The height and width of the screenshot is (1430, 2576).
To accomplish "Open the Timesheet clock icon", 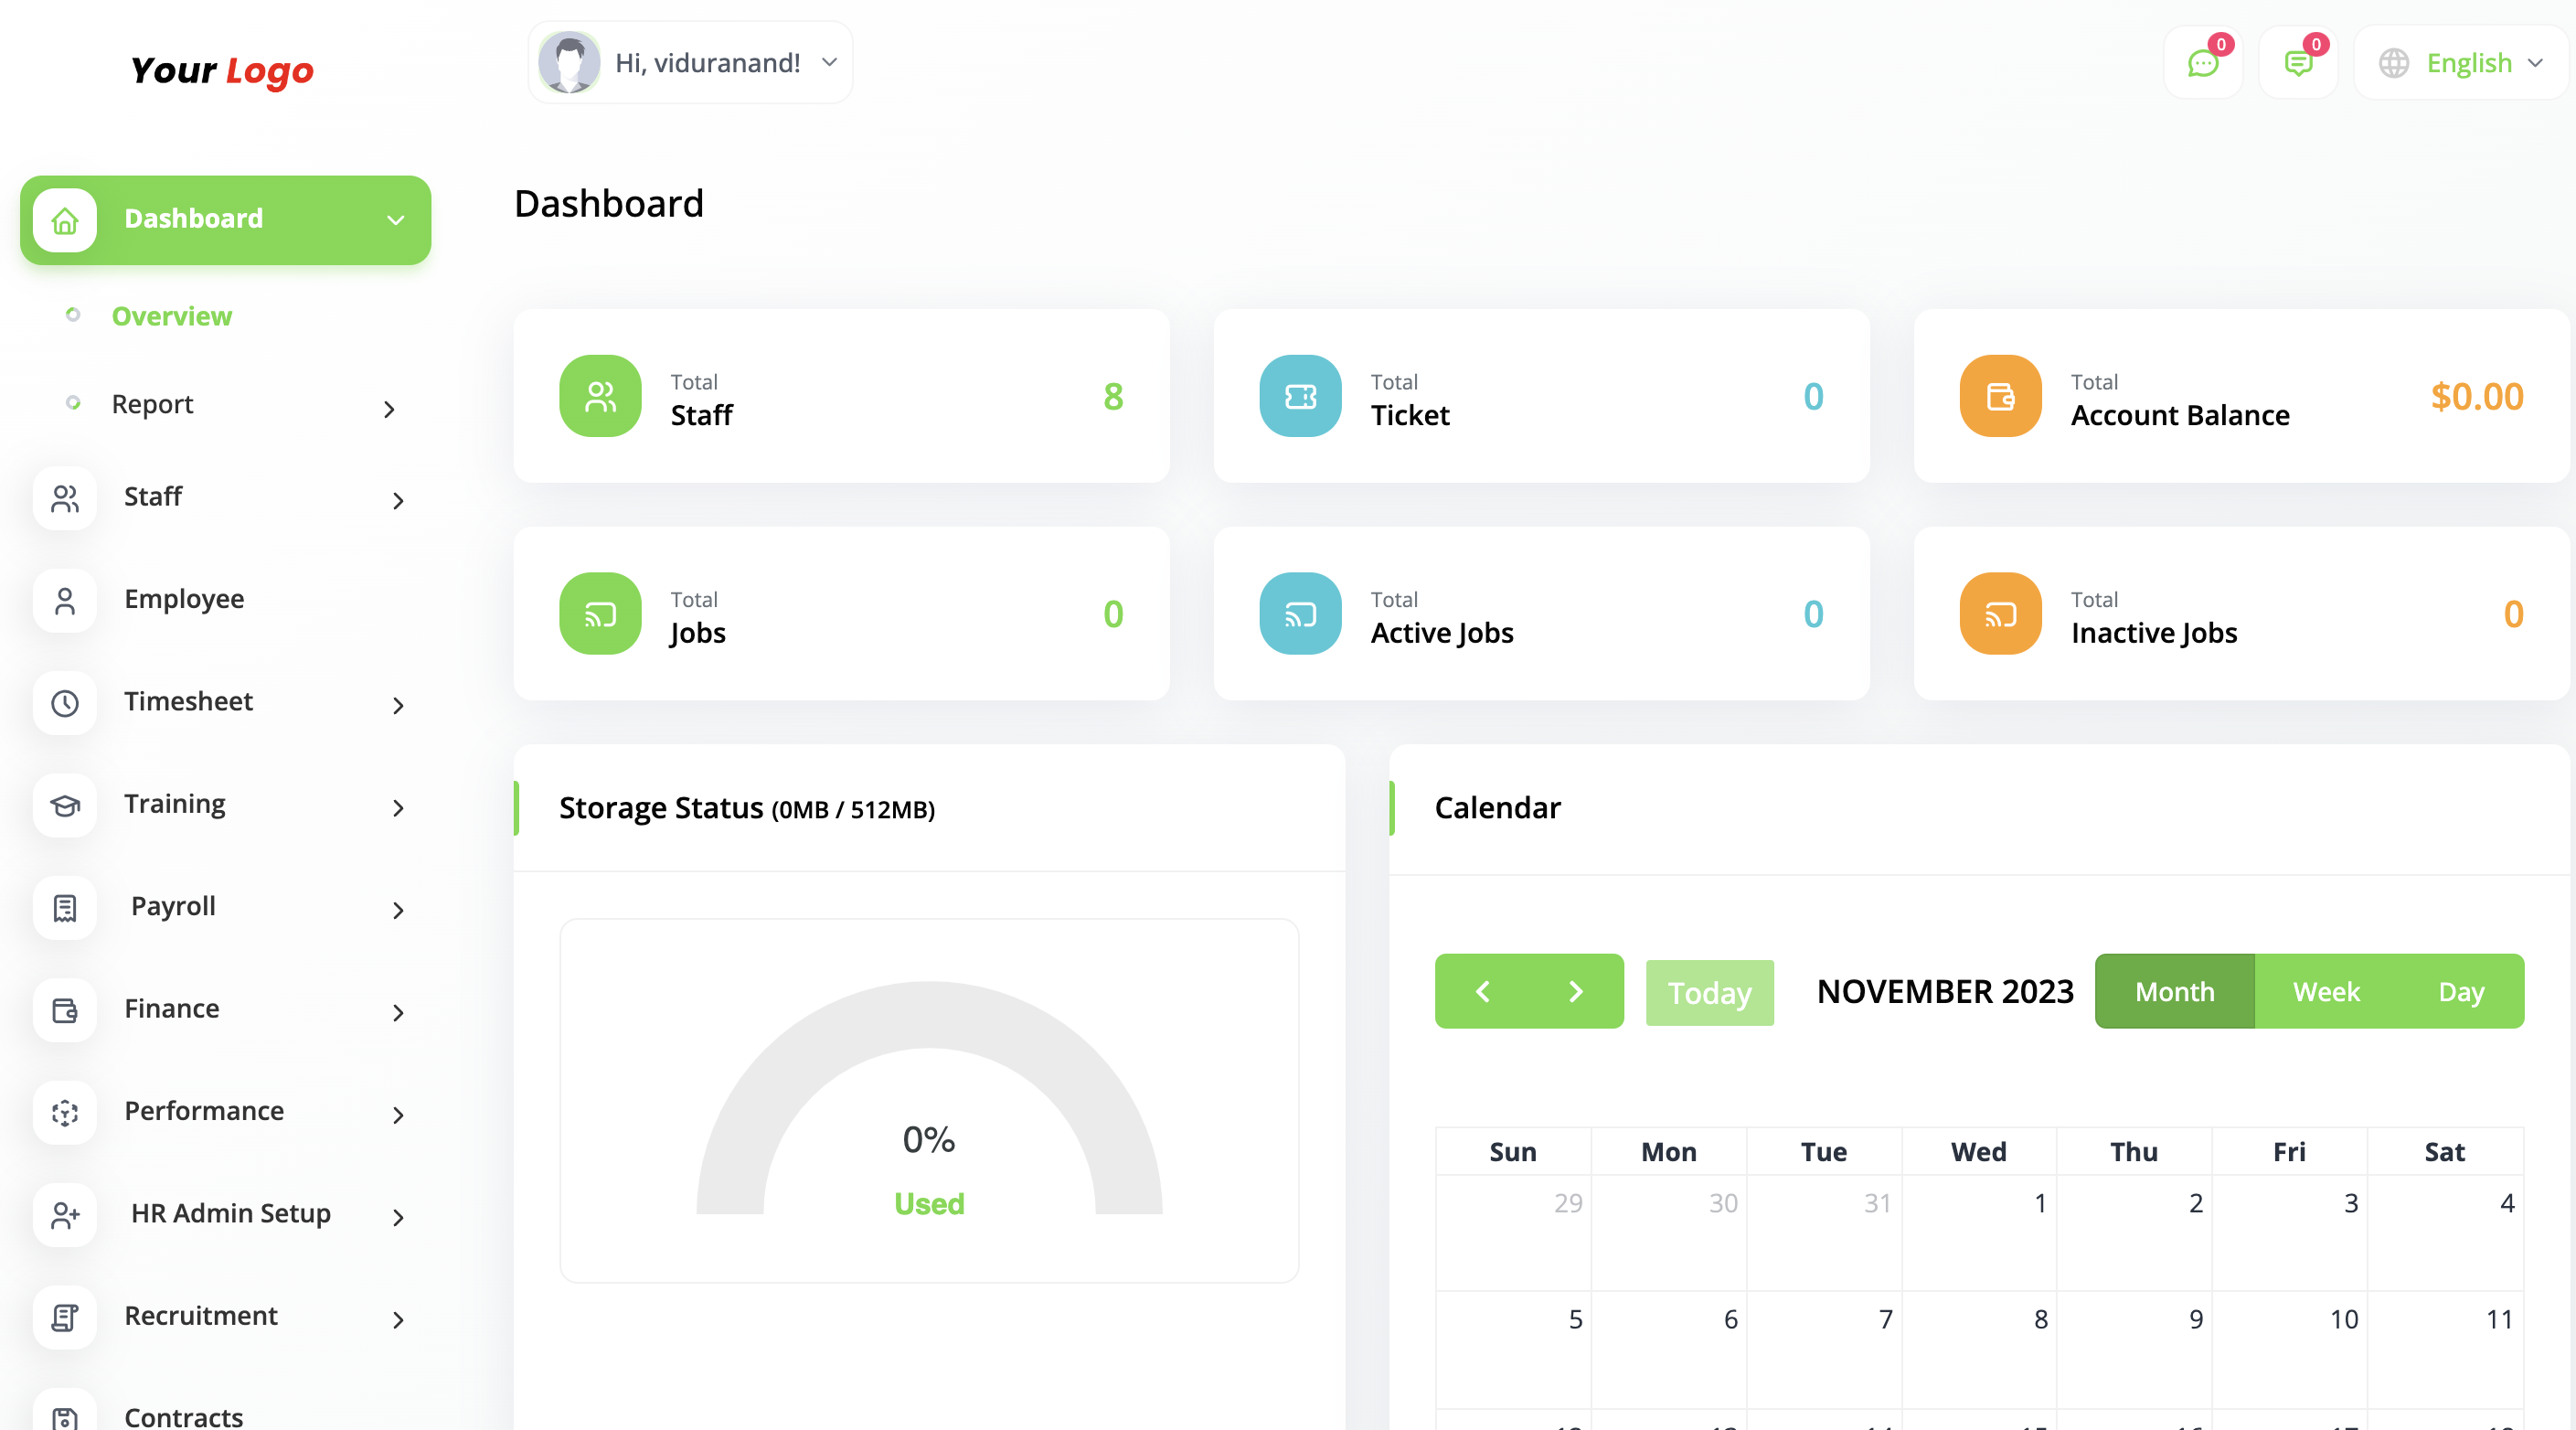I will (x=64, y=704).
